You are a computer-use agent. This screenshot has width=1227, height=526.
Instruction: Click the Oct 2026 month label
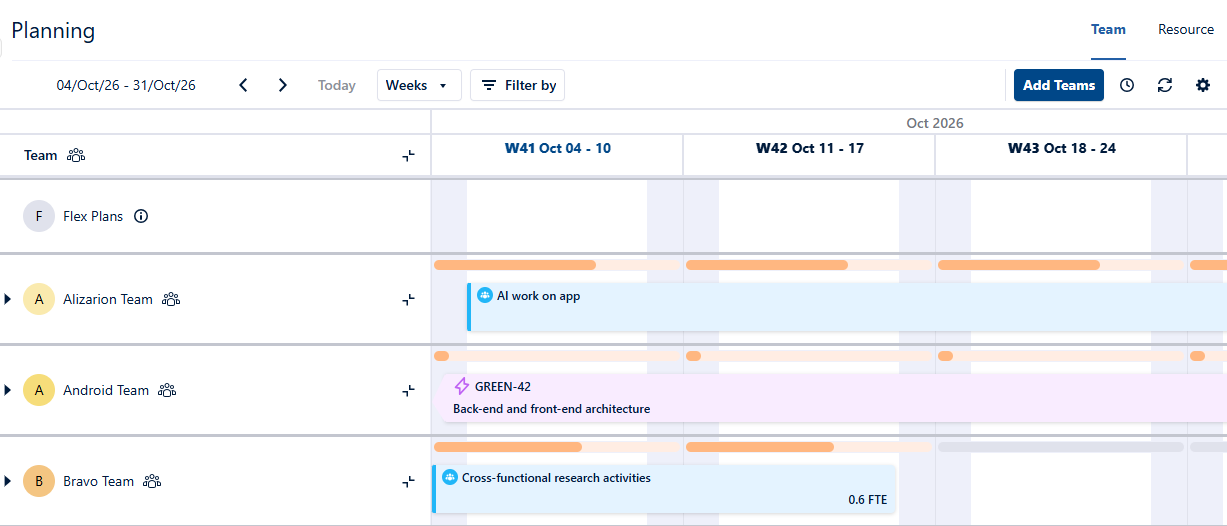tap(935, 123)
